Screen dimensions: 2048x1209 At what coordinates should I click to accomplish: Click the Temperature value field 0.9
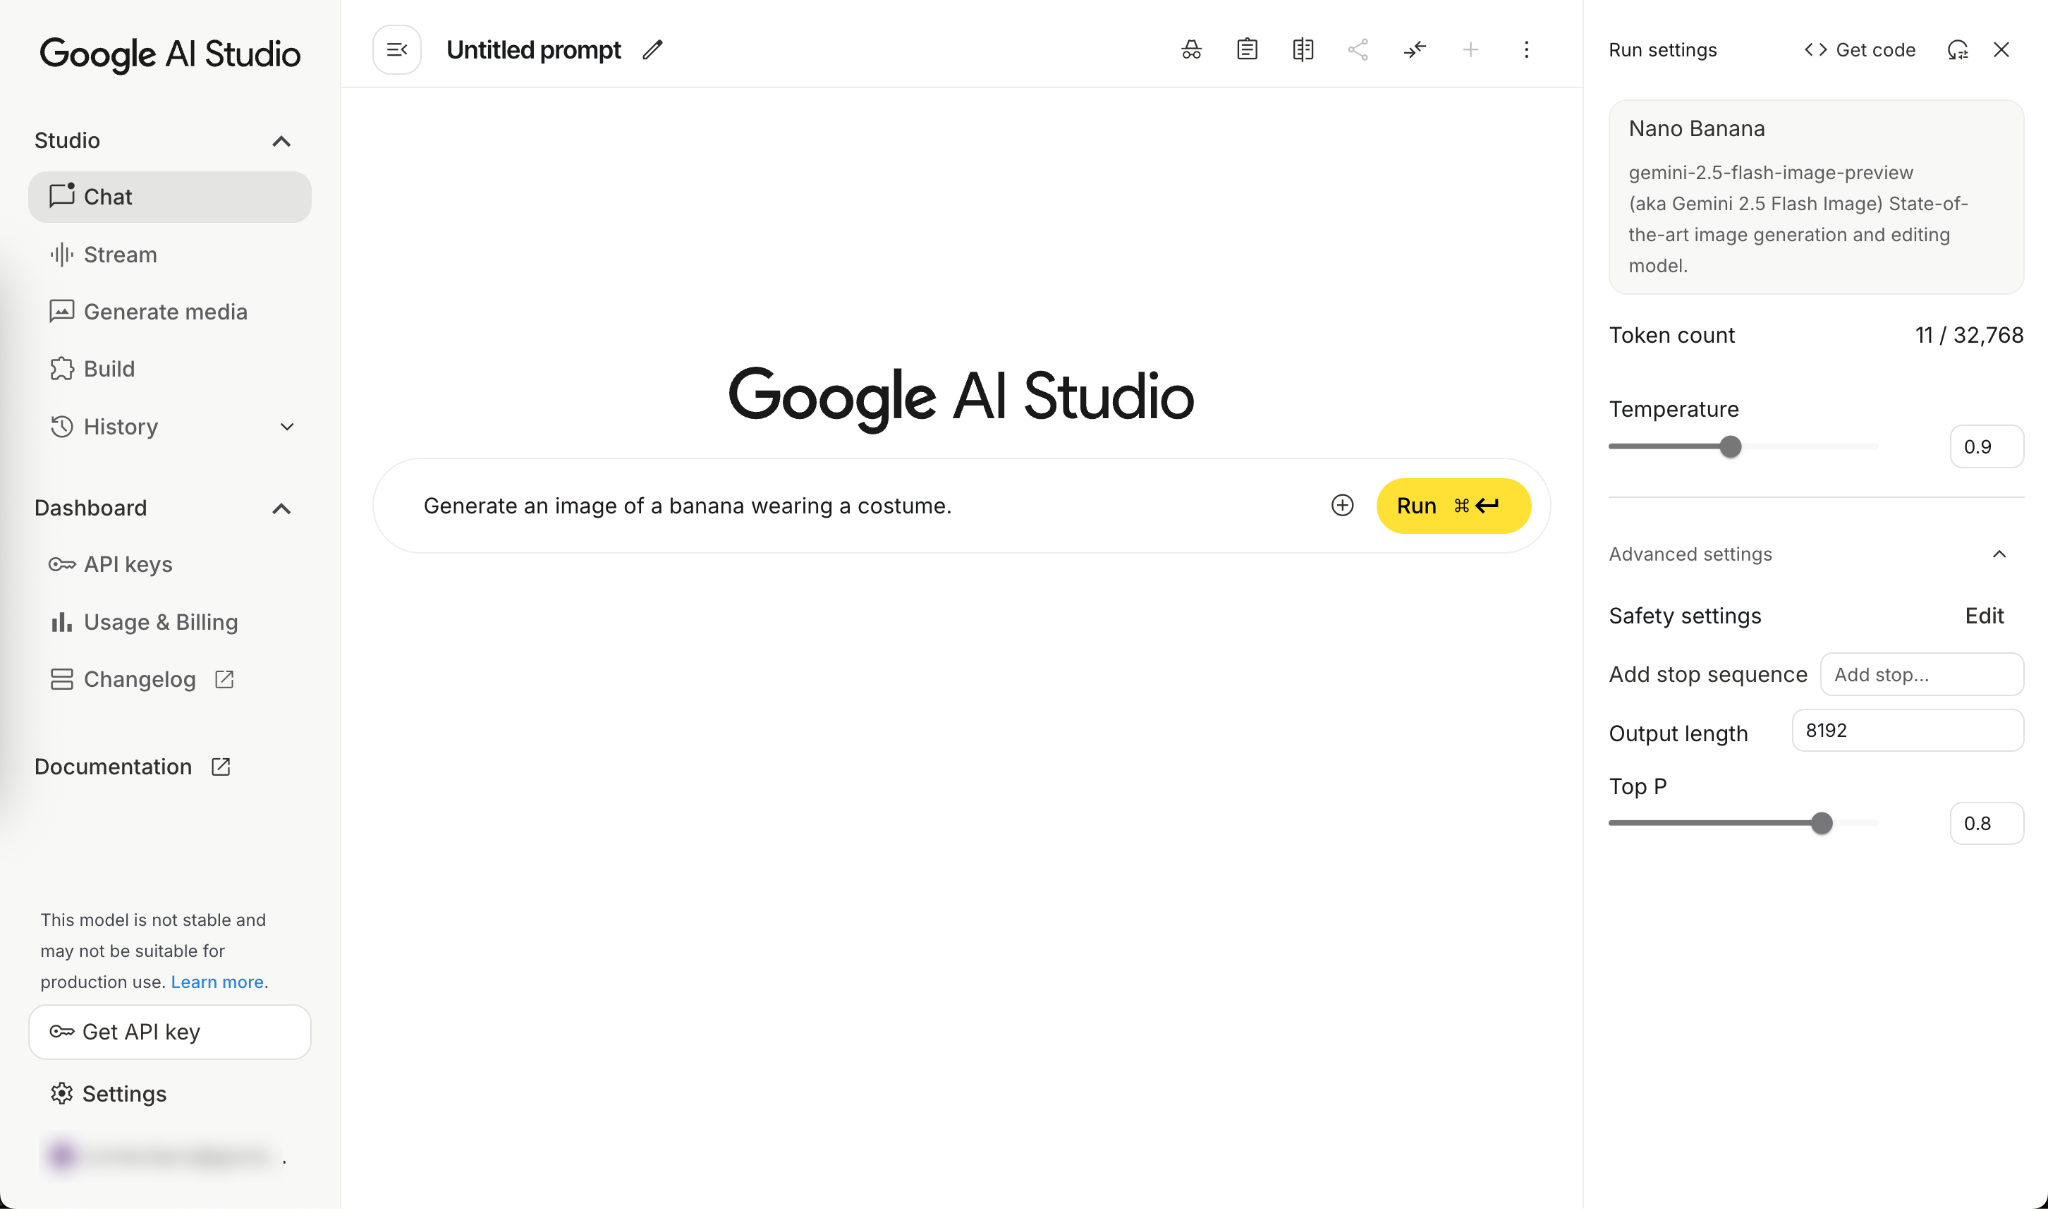(1986, 447)
